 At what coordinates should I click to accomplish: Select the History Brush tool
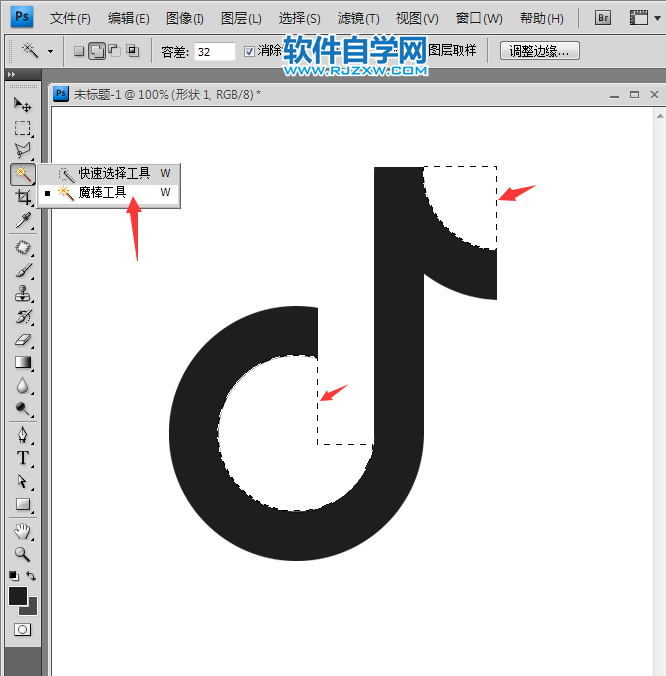click(x=22, y=317)
